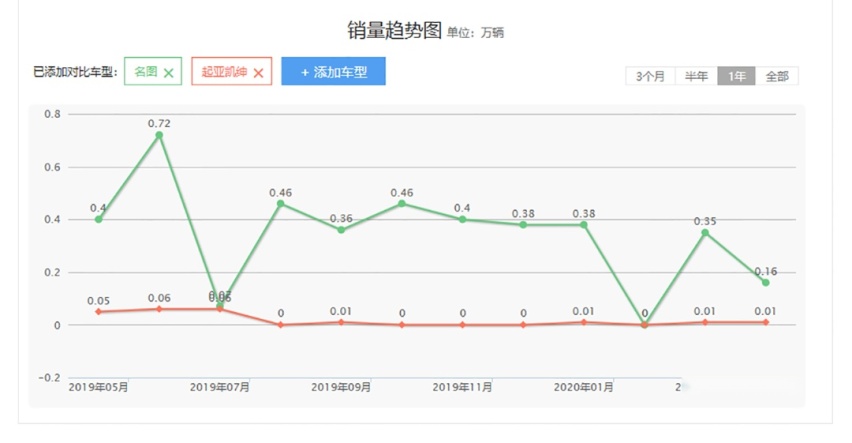Click the -0.2 y-axis value

49,378
